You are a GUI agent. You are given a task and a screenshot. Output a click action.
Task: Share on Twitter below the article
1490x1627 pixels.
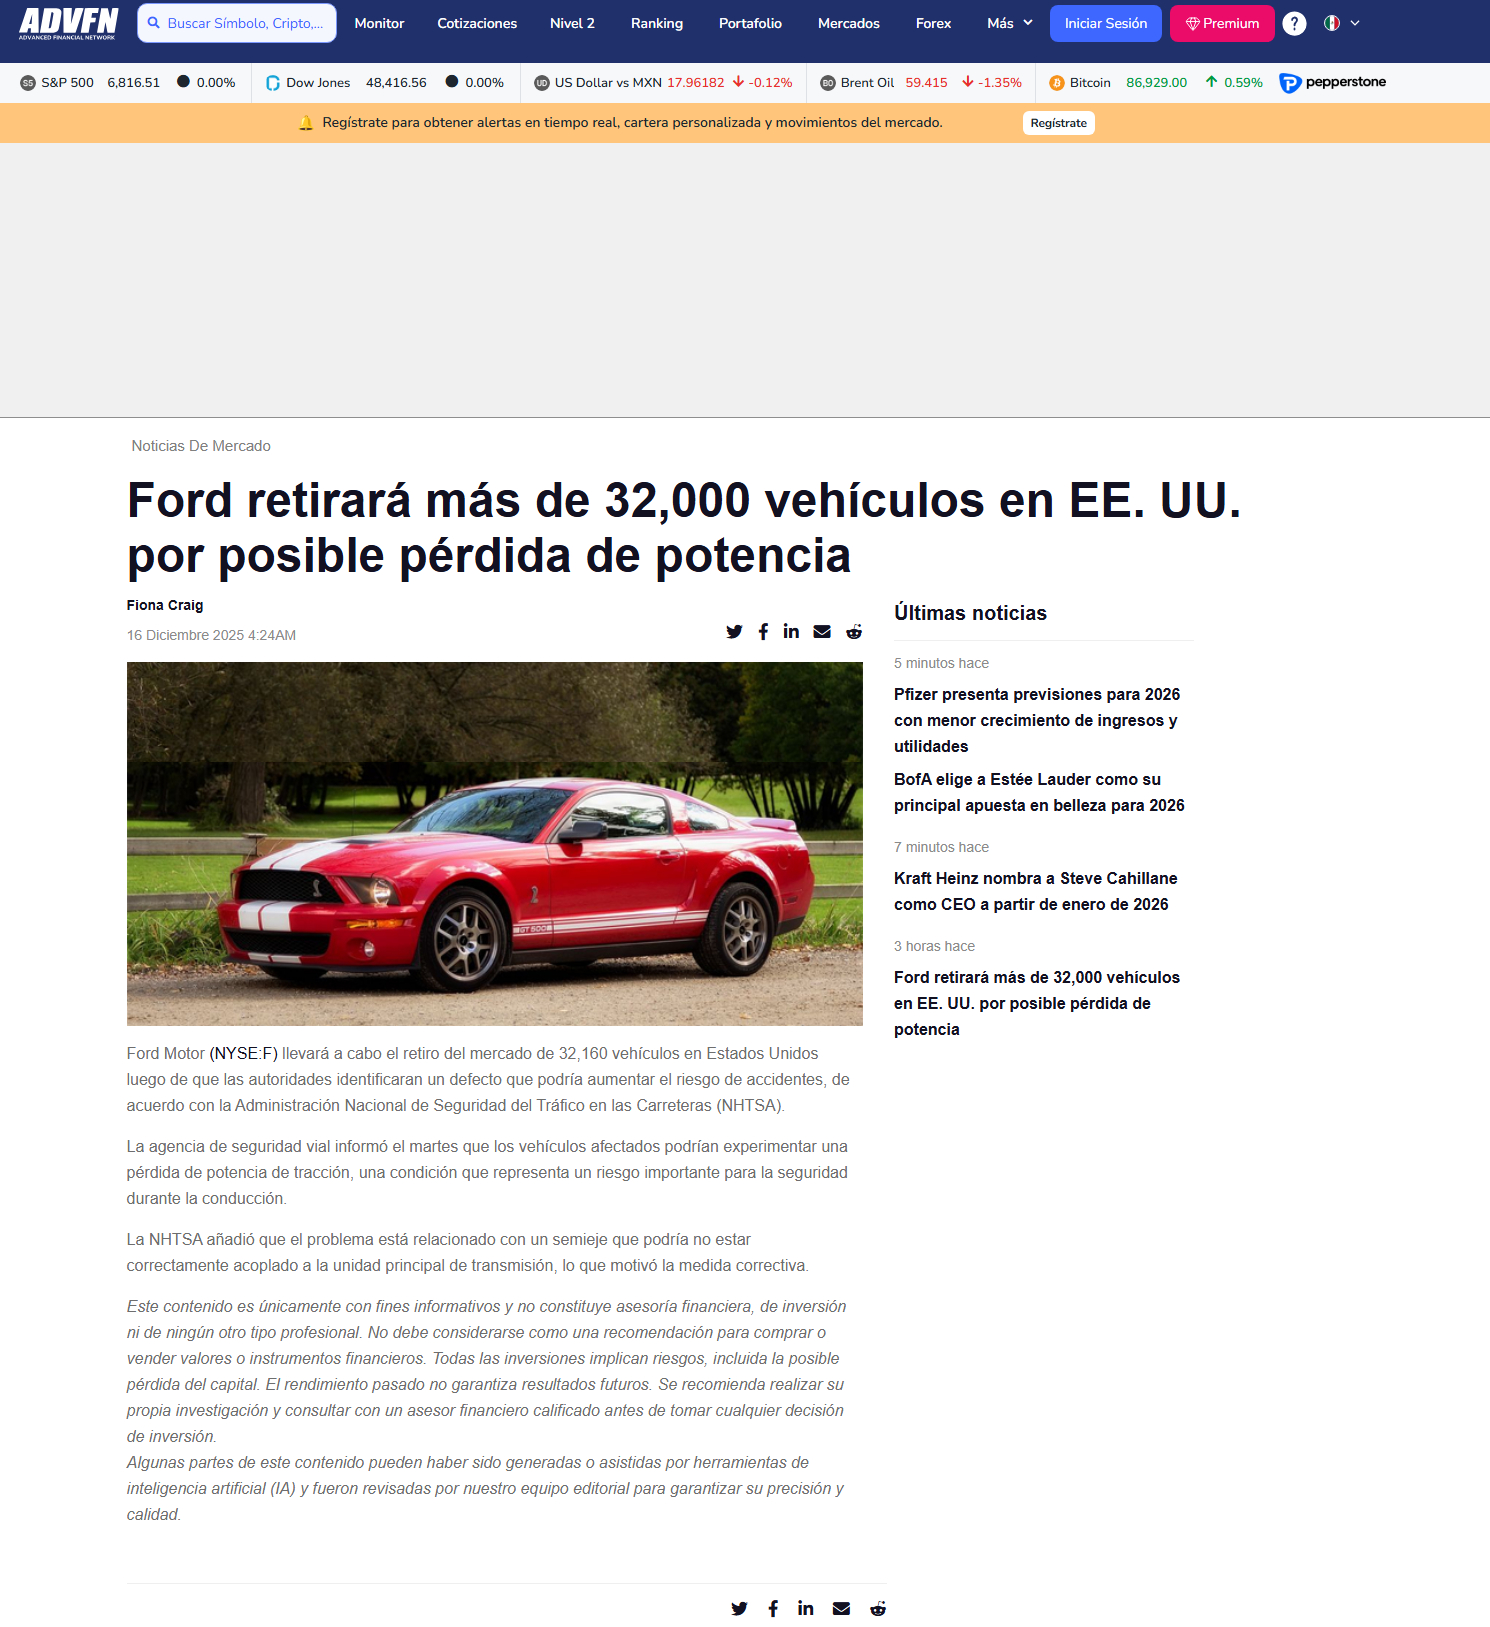(x=739, y=1609)
